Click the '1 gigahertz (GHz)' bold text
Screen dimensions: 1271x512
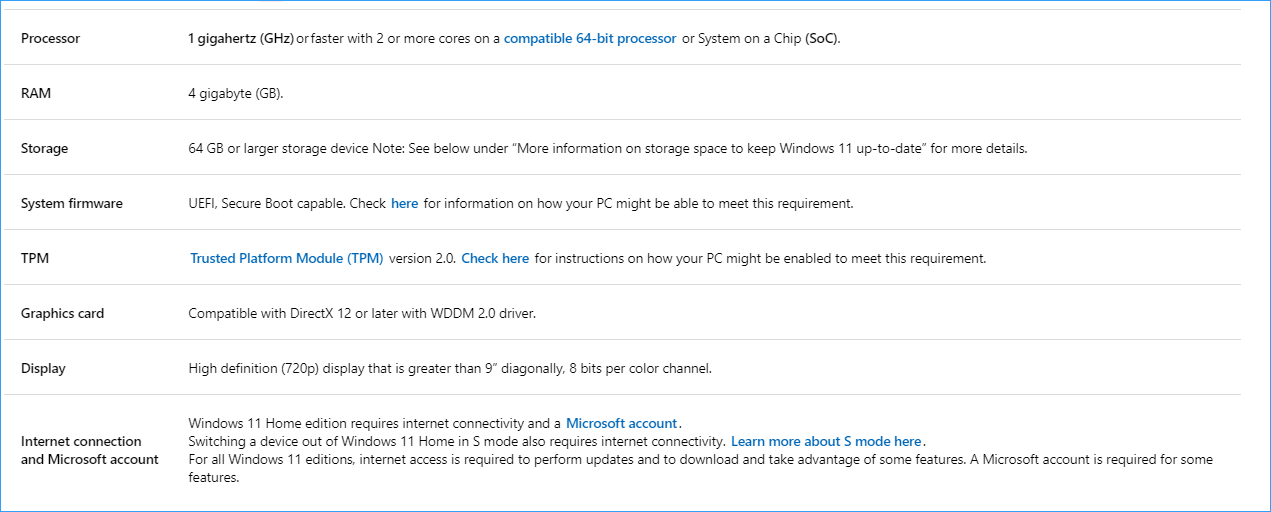tap(241, 38)
